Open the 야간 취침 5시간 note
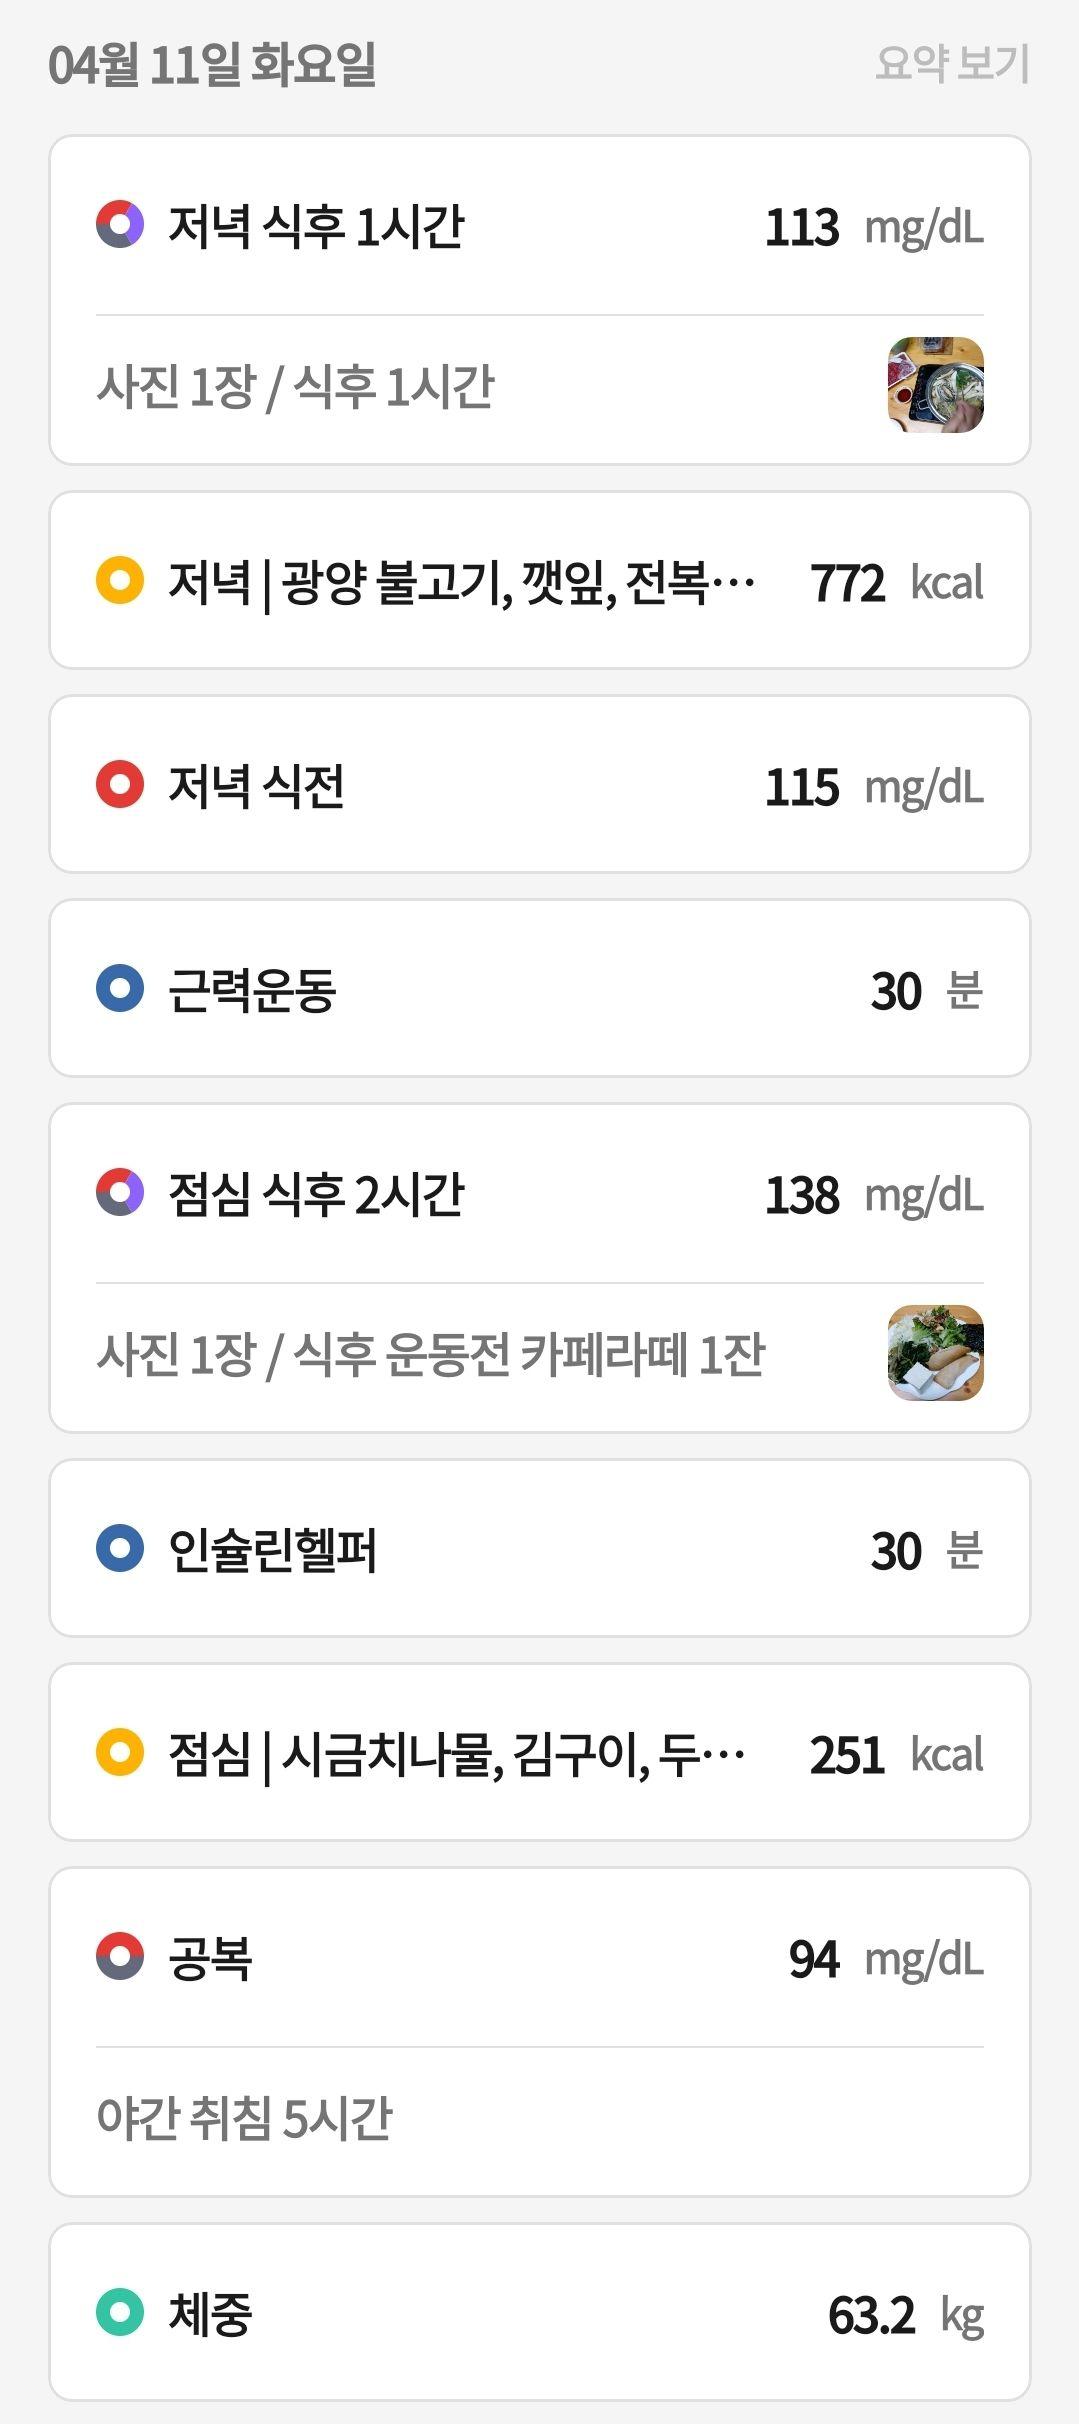This screenshot has width=1079, height=2424. coord(244,2118)
